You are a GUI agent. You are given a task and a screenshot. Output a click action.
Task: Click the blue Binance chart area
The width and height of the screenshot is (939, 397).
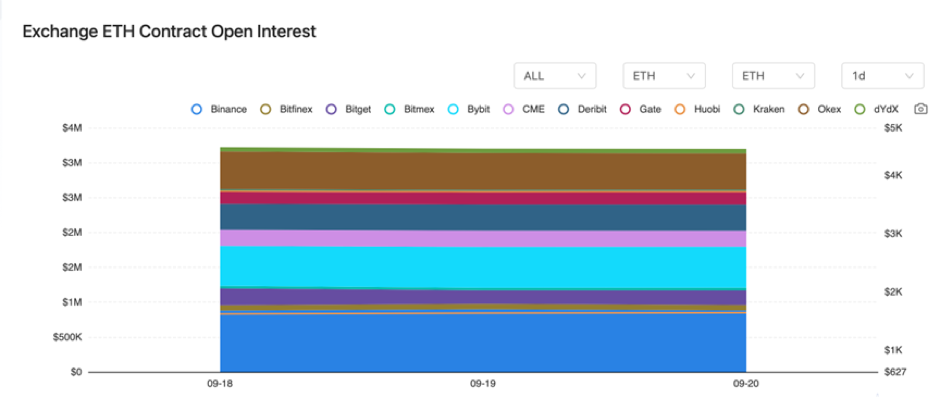483,343
